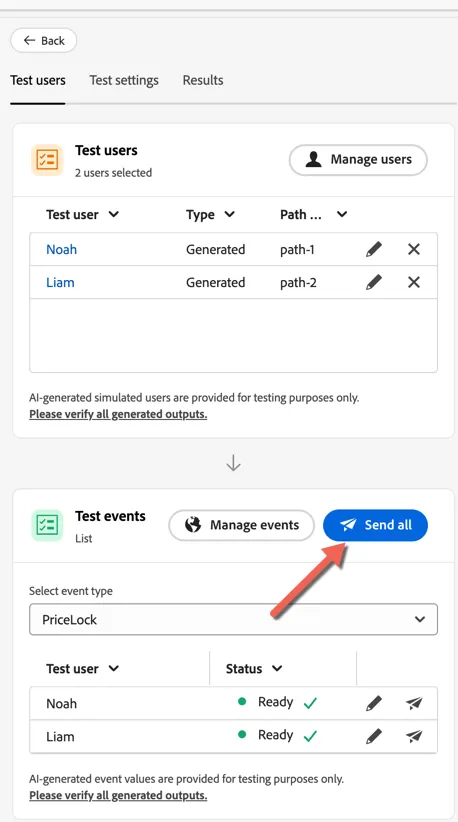This screenshot has height=822, width=458.
Task: Switch to the Test users tab
Action: (x=38, y=80)
